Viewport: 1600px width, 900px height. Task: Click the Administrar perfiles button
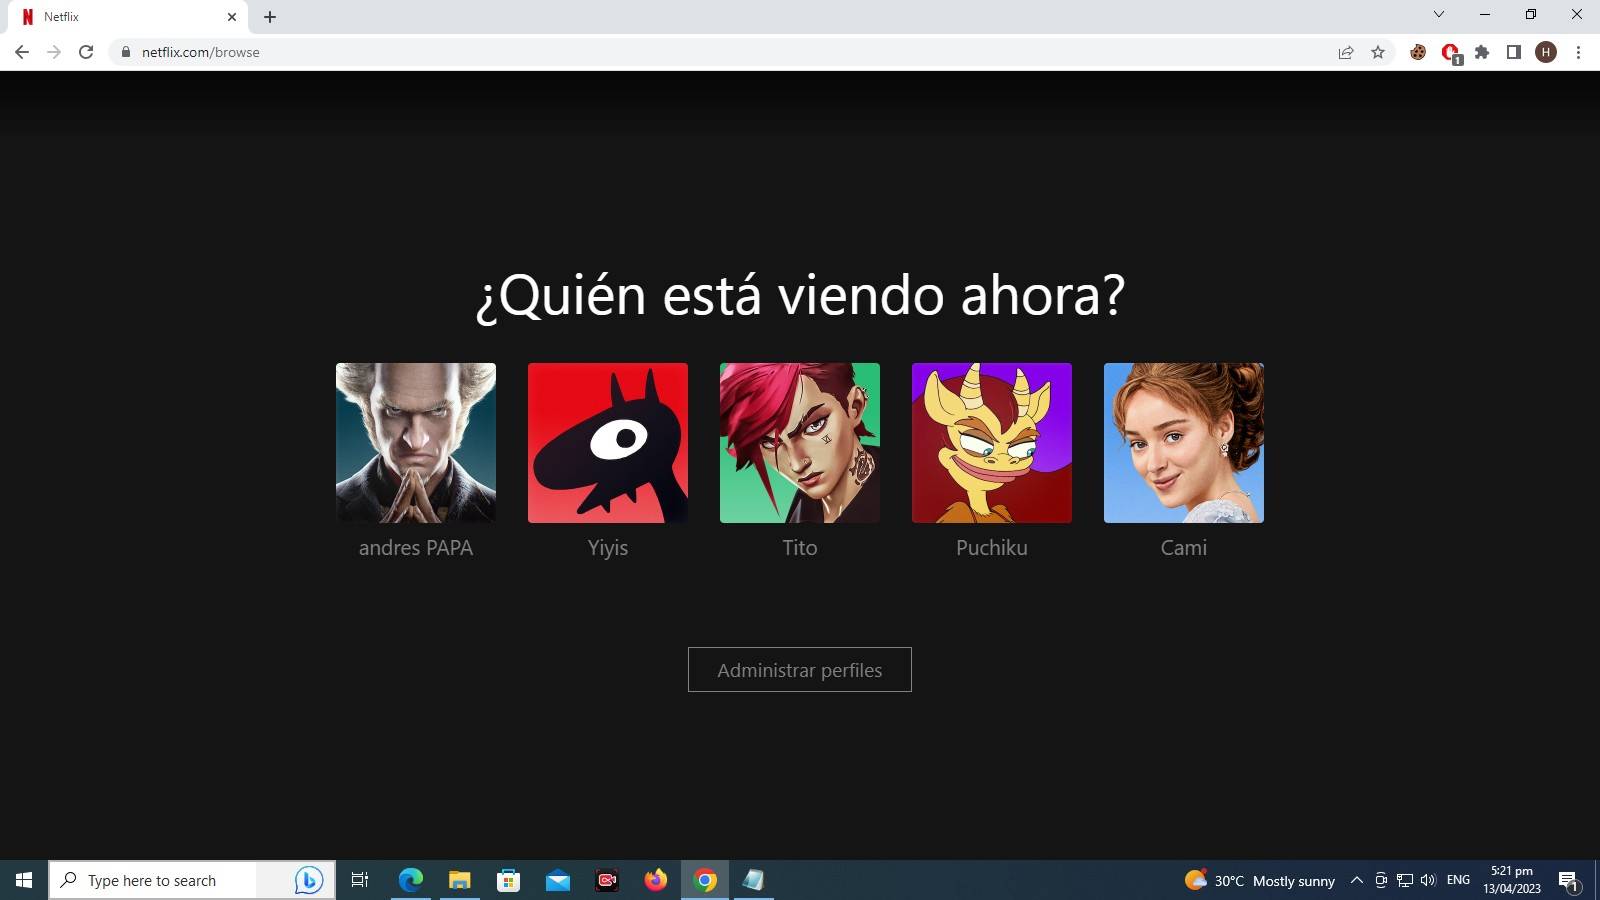tap(800, 670)
